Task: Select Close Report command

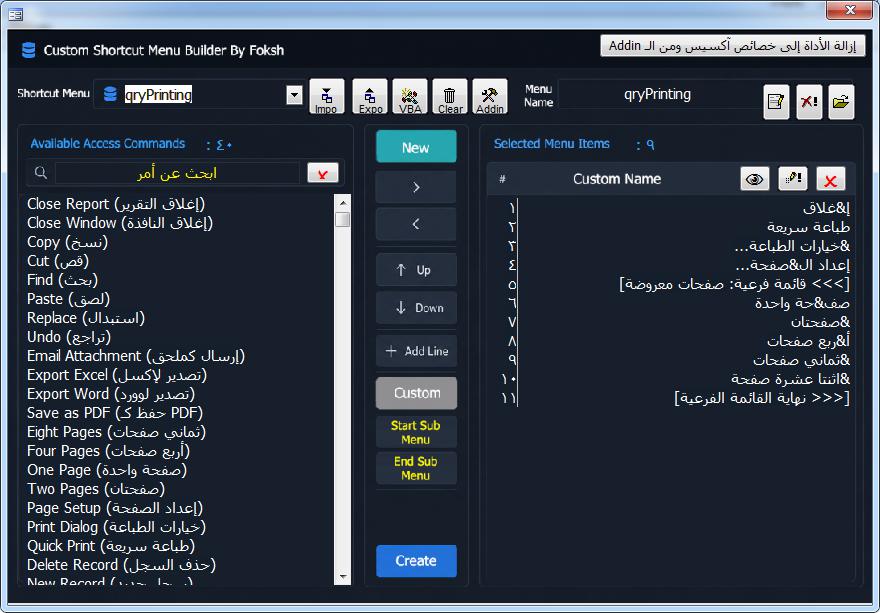Action: [x=177, y=204]
